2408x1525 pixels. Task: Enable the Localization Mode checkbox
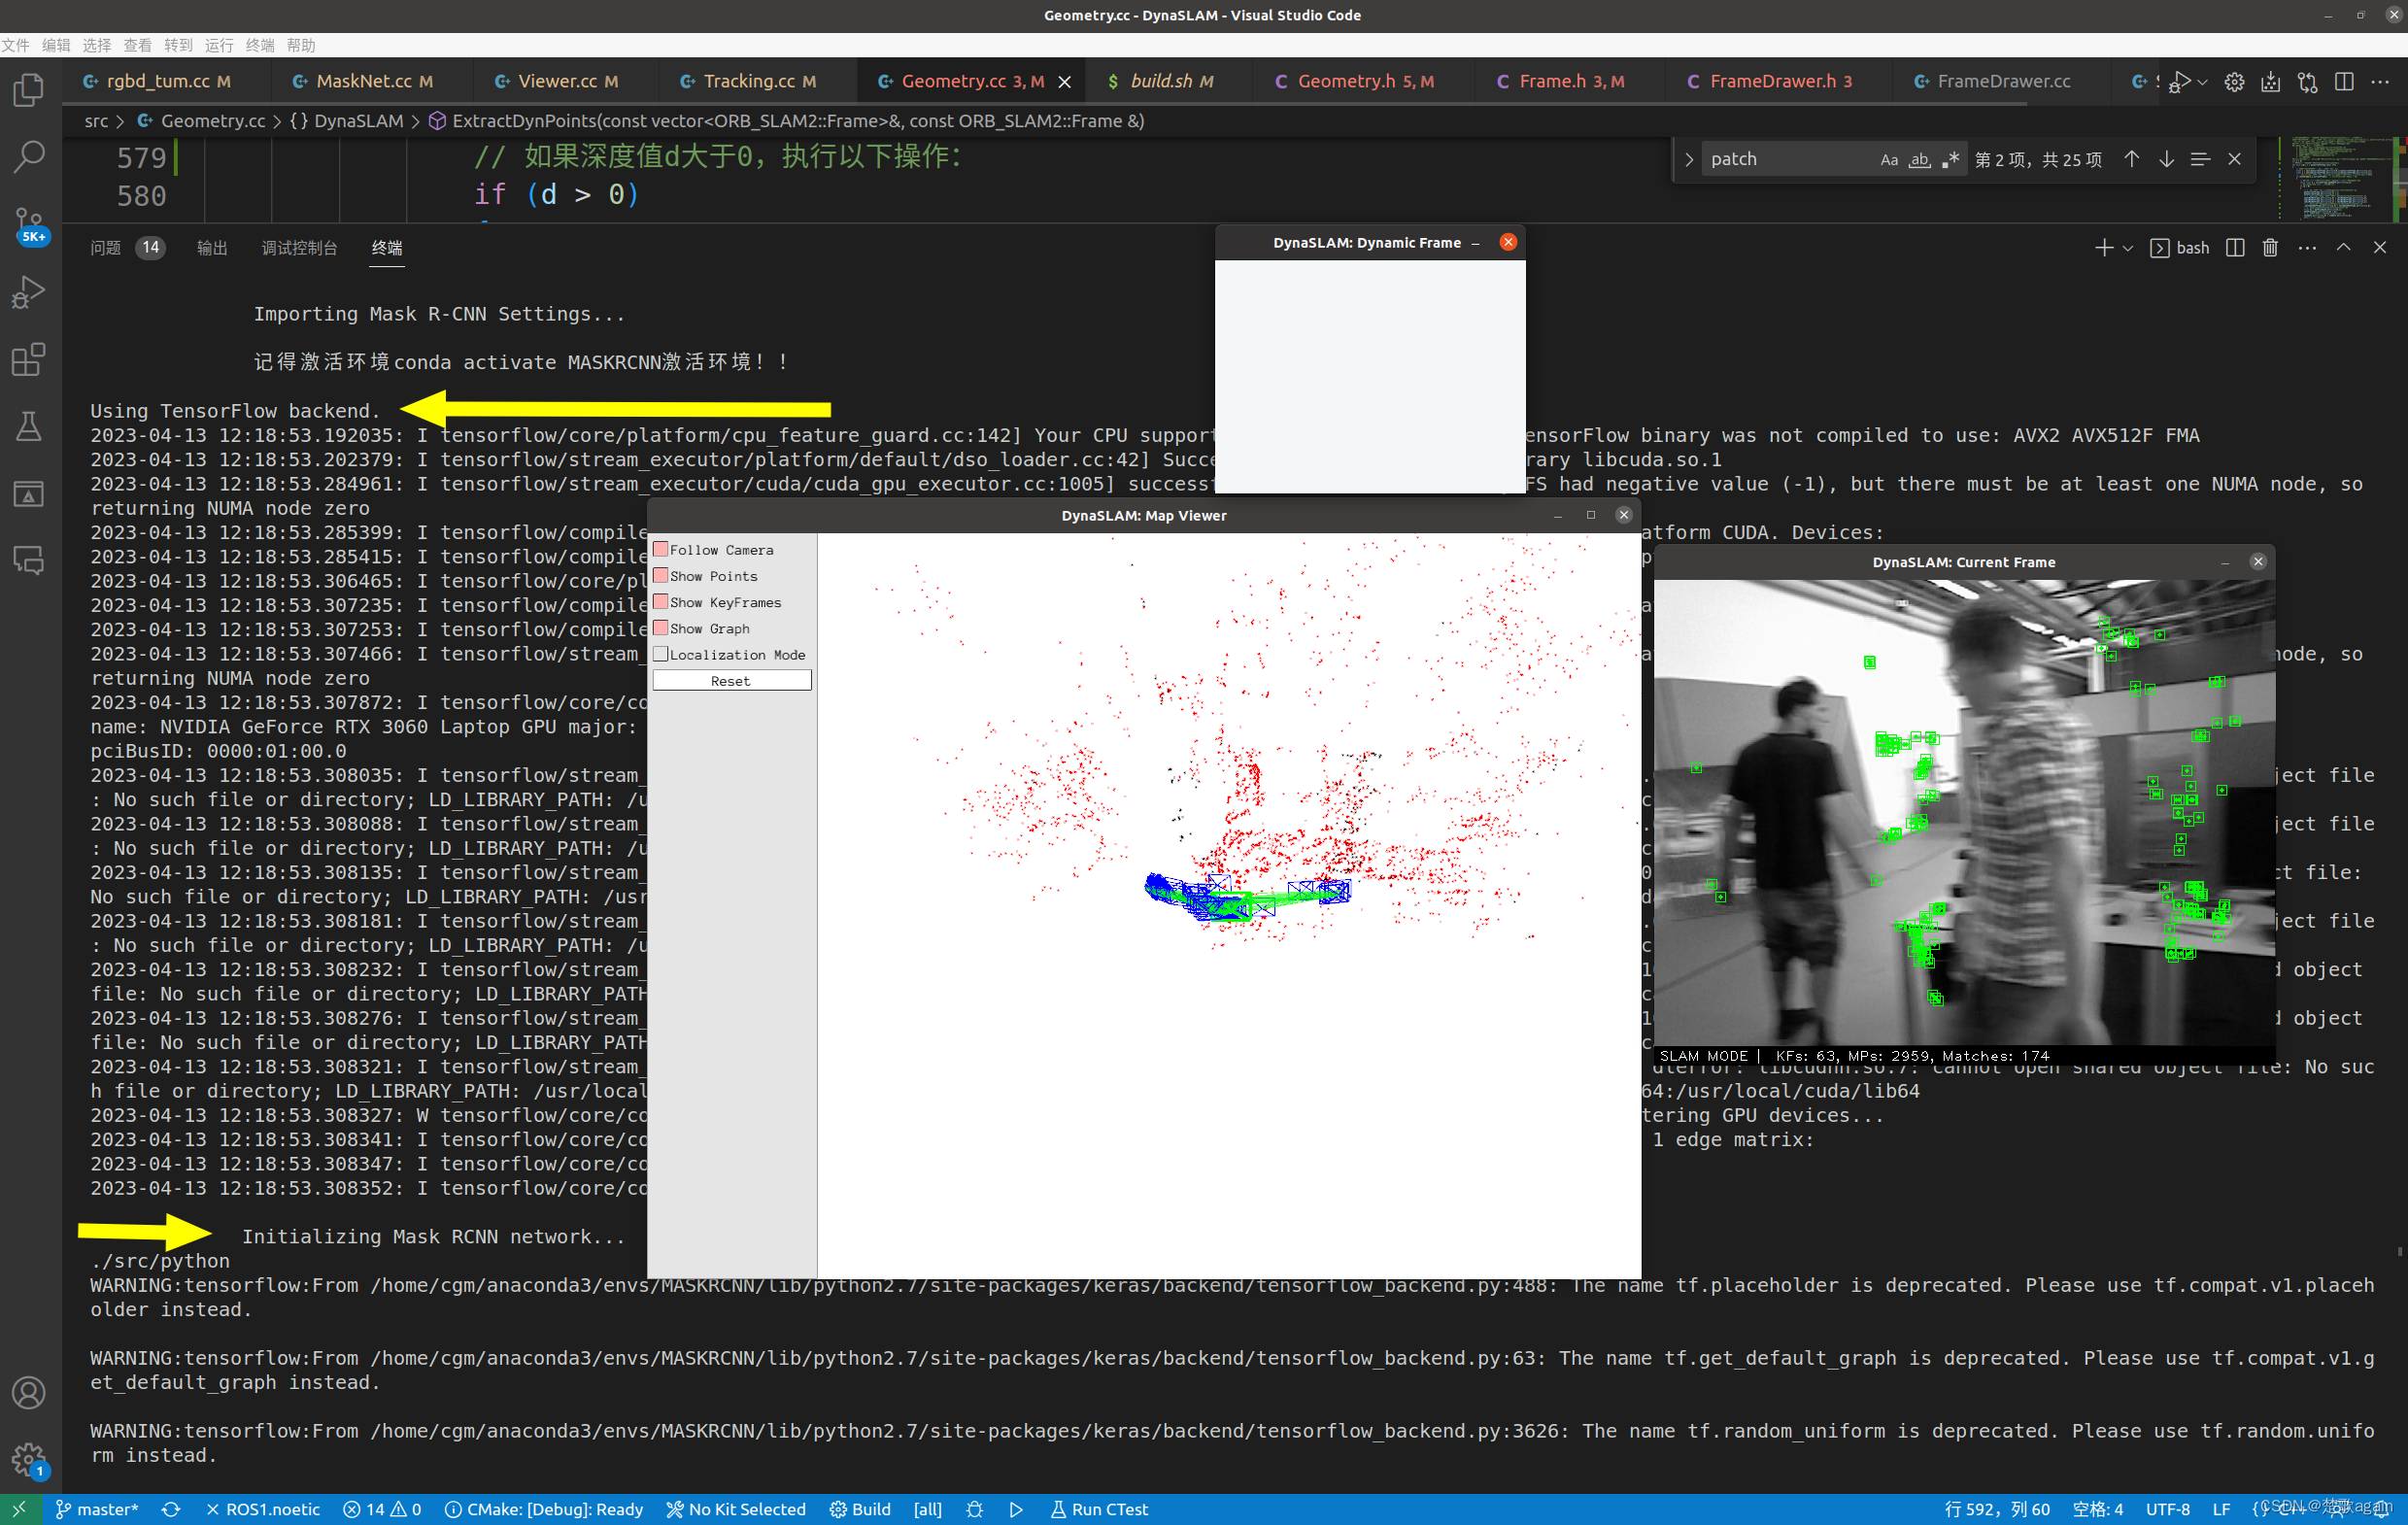point(661,654)
